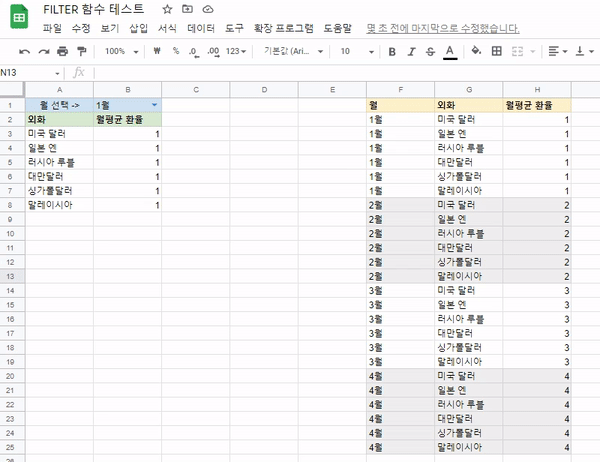Open the 보기 menu
Viewport: 600px width, 462px height.
click(x=110, y=28)
